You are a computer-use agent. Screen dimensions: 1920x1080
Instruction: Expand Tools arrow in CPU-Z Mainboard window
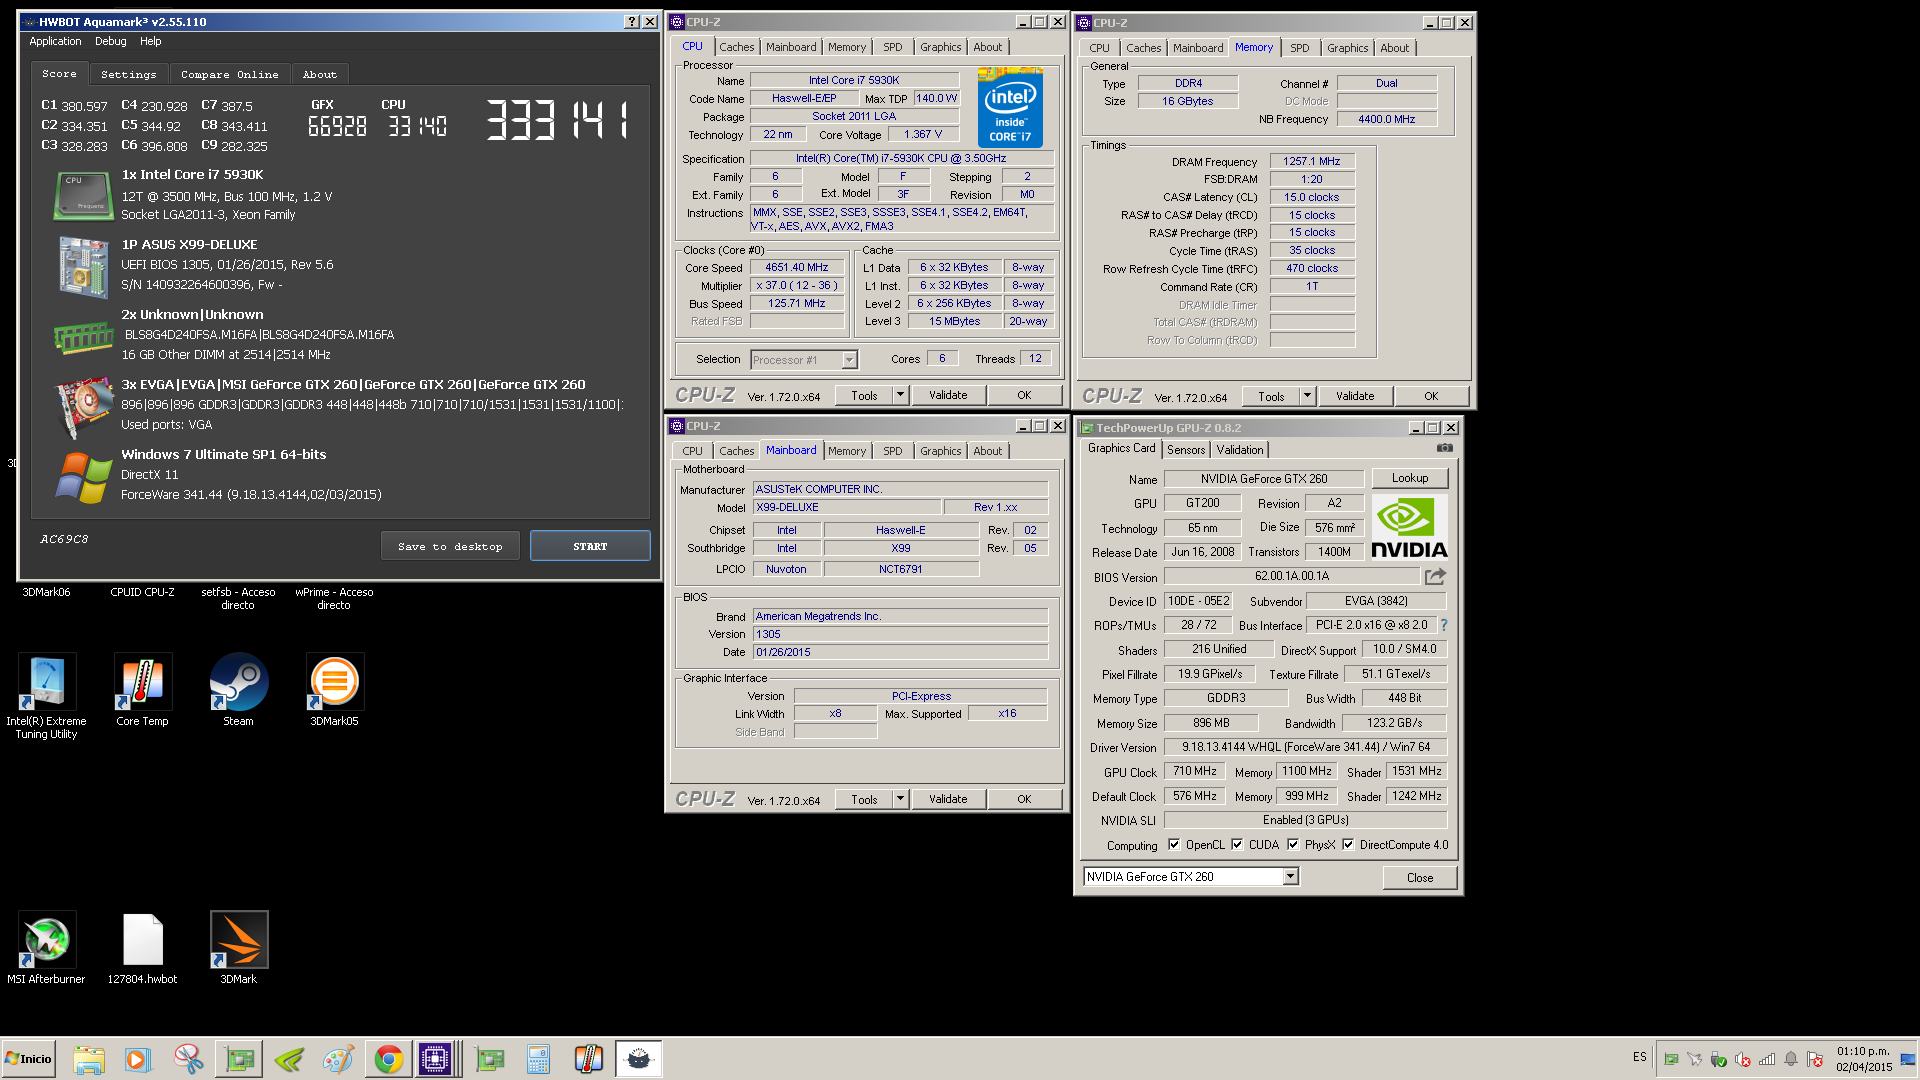(900, 799)
